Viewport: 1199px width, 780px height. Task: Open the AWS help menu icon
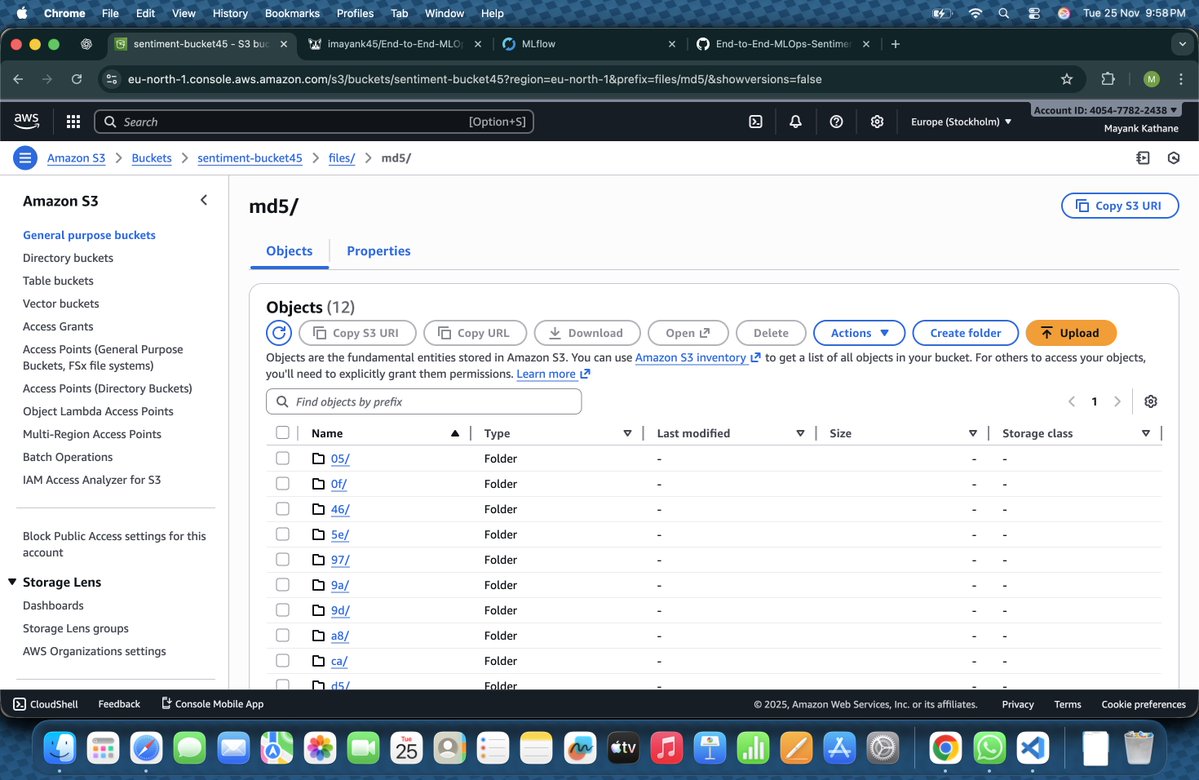[x=836, y=121]
